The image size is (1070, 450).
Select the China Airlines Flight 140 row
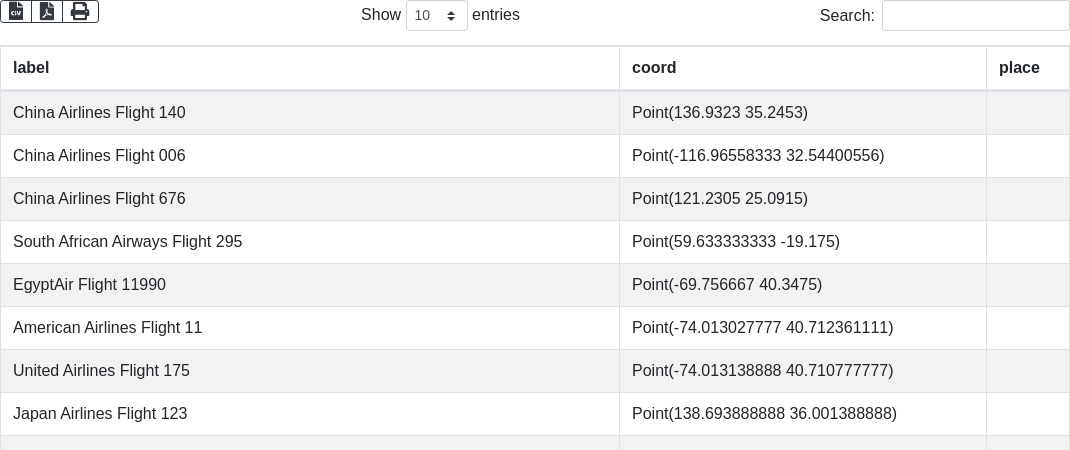[x=535, y=113]
